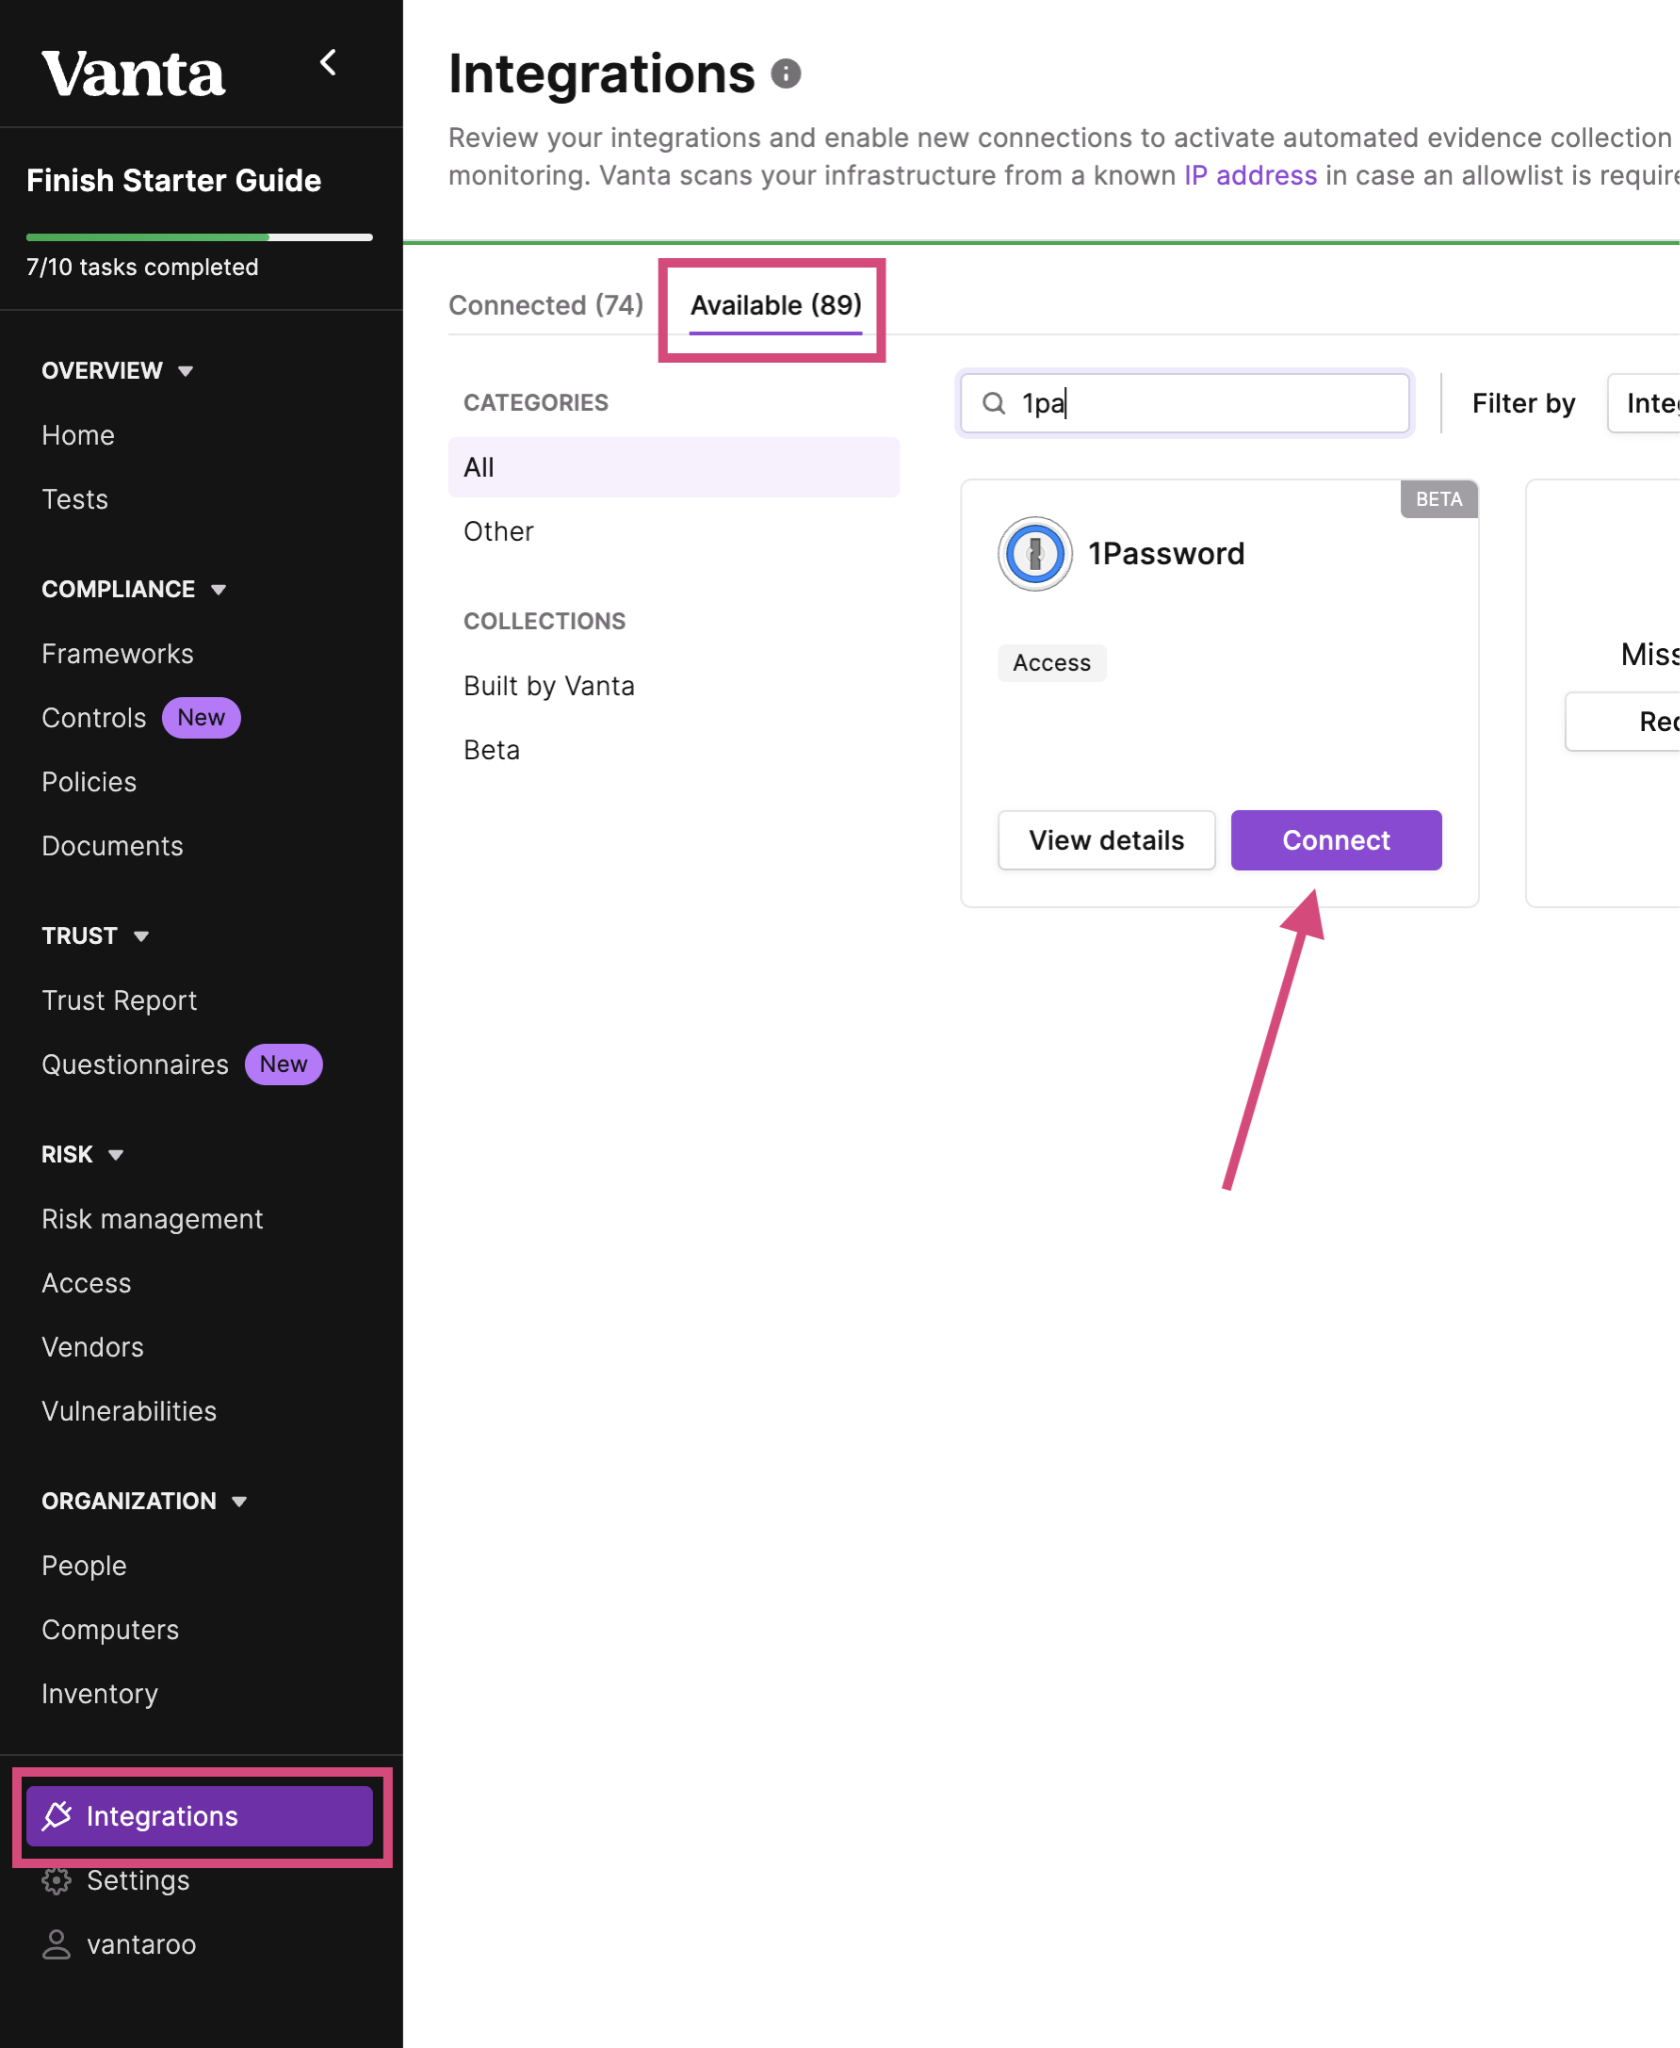Viewport: 1680px width, 2048px height.
Task: Go to Frameworks page
Action: 118,654
